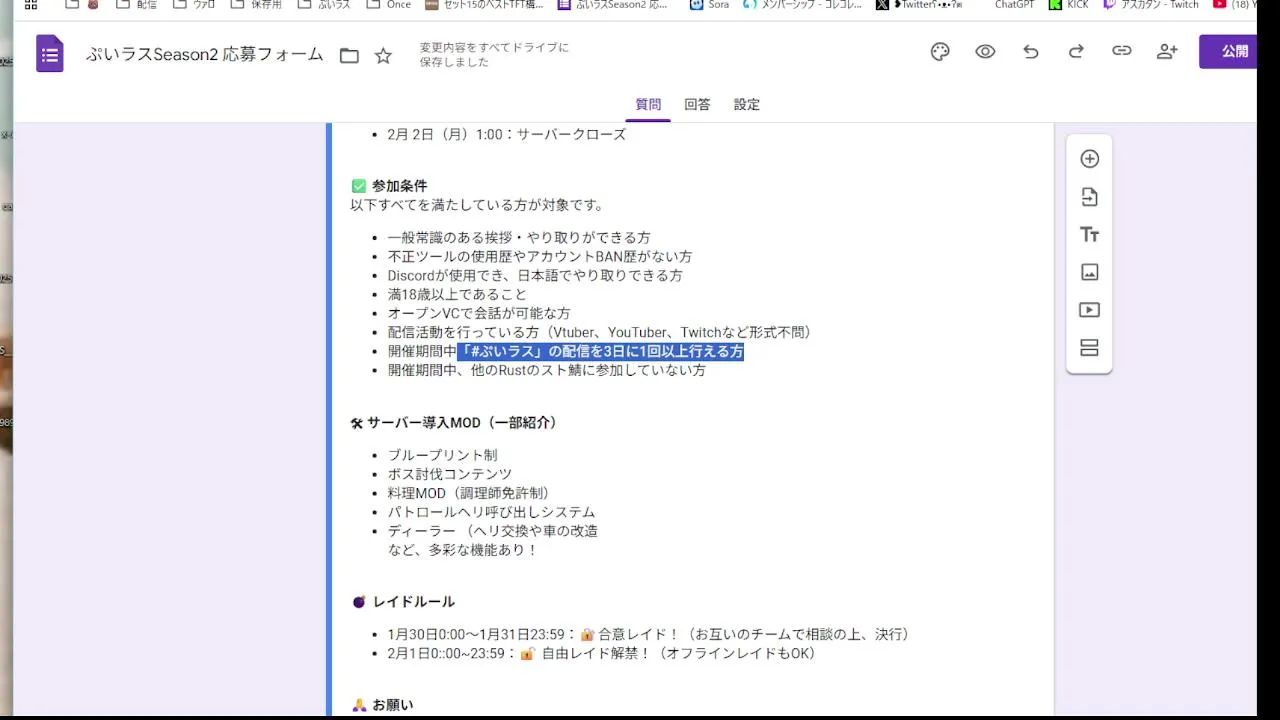Screen dimensions: 1280x720
Task: Click the line Discordが使用でき、日本語でやり取りできる方
Action: pyautogui.click(x=535, y=275)
